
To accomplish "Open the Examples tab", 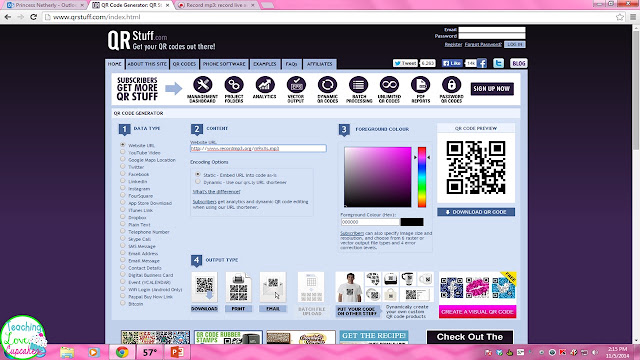I will tap(265, 64).
